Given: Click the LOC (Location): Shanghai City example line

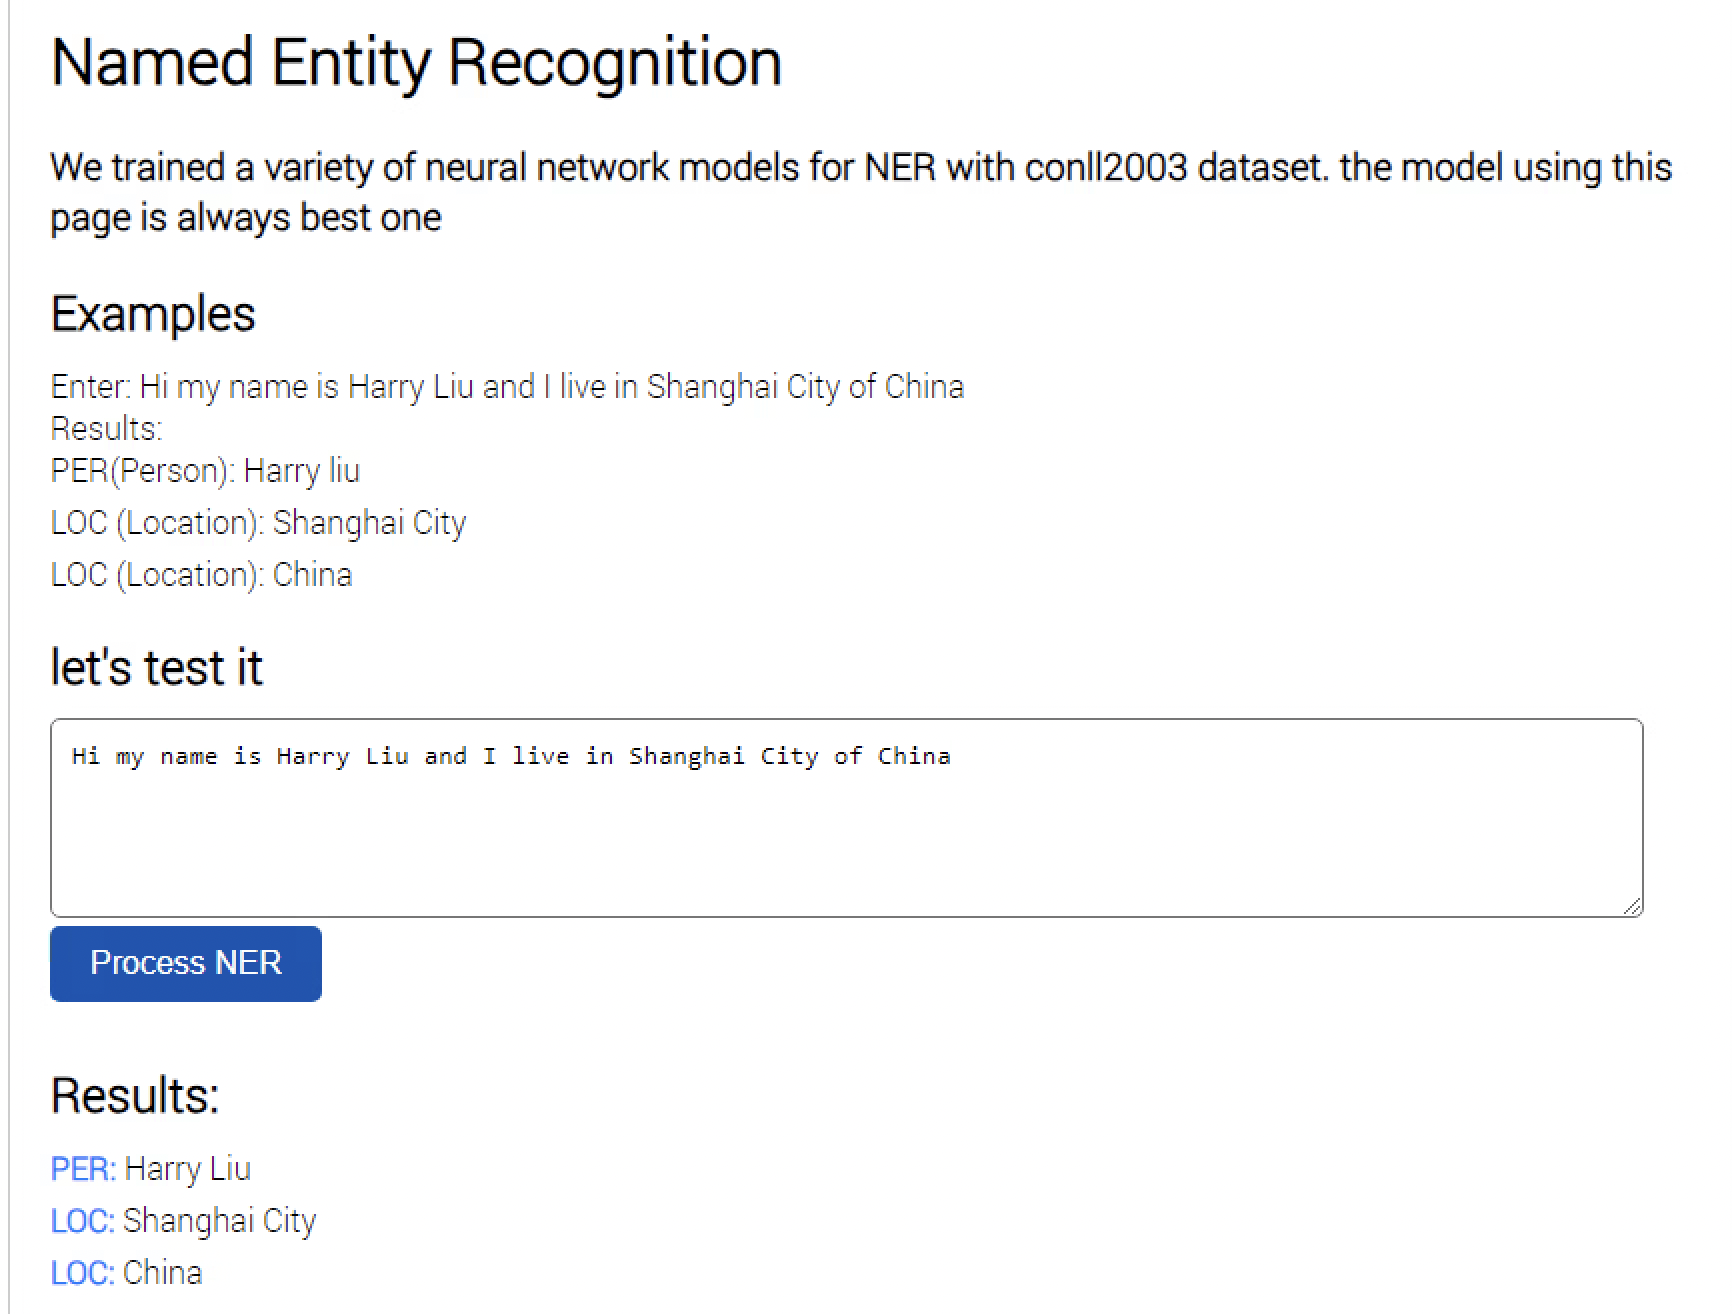Looking at the screenshot, I should [257, 522].
